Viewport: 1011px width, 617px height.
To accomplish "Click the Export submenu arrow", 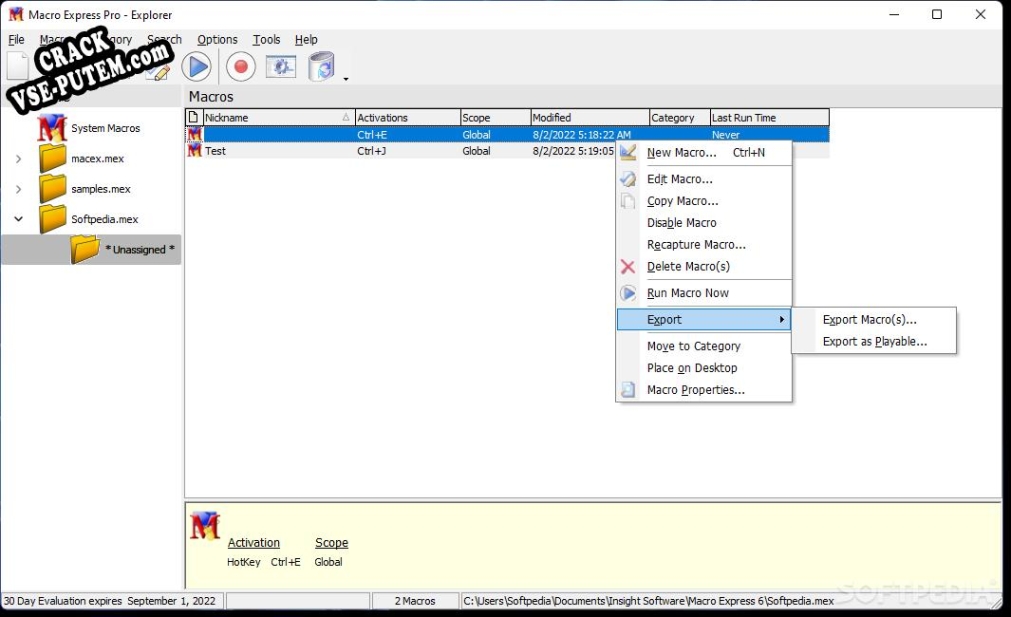I will (781, 320).
